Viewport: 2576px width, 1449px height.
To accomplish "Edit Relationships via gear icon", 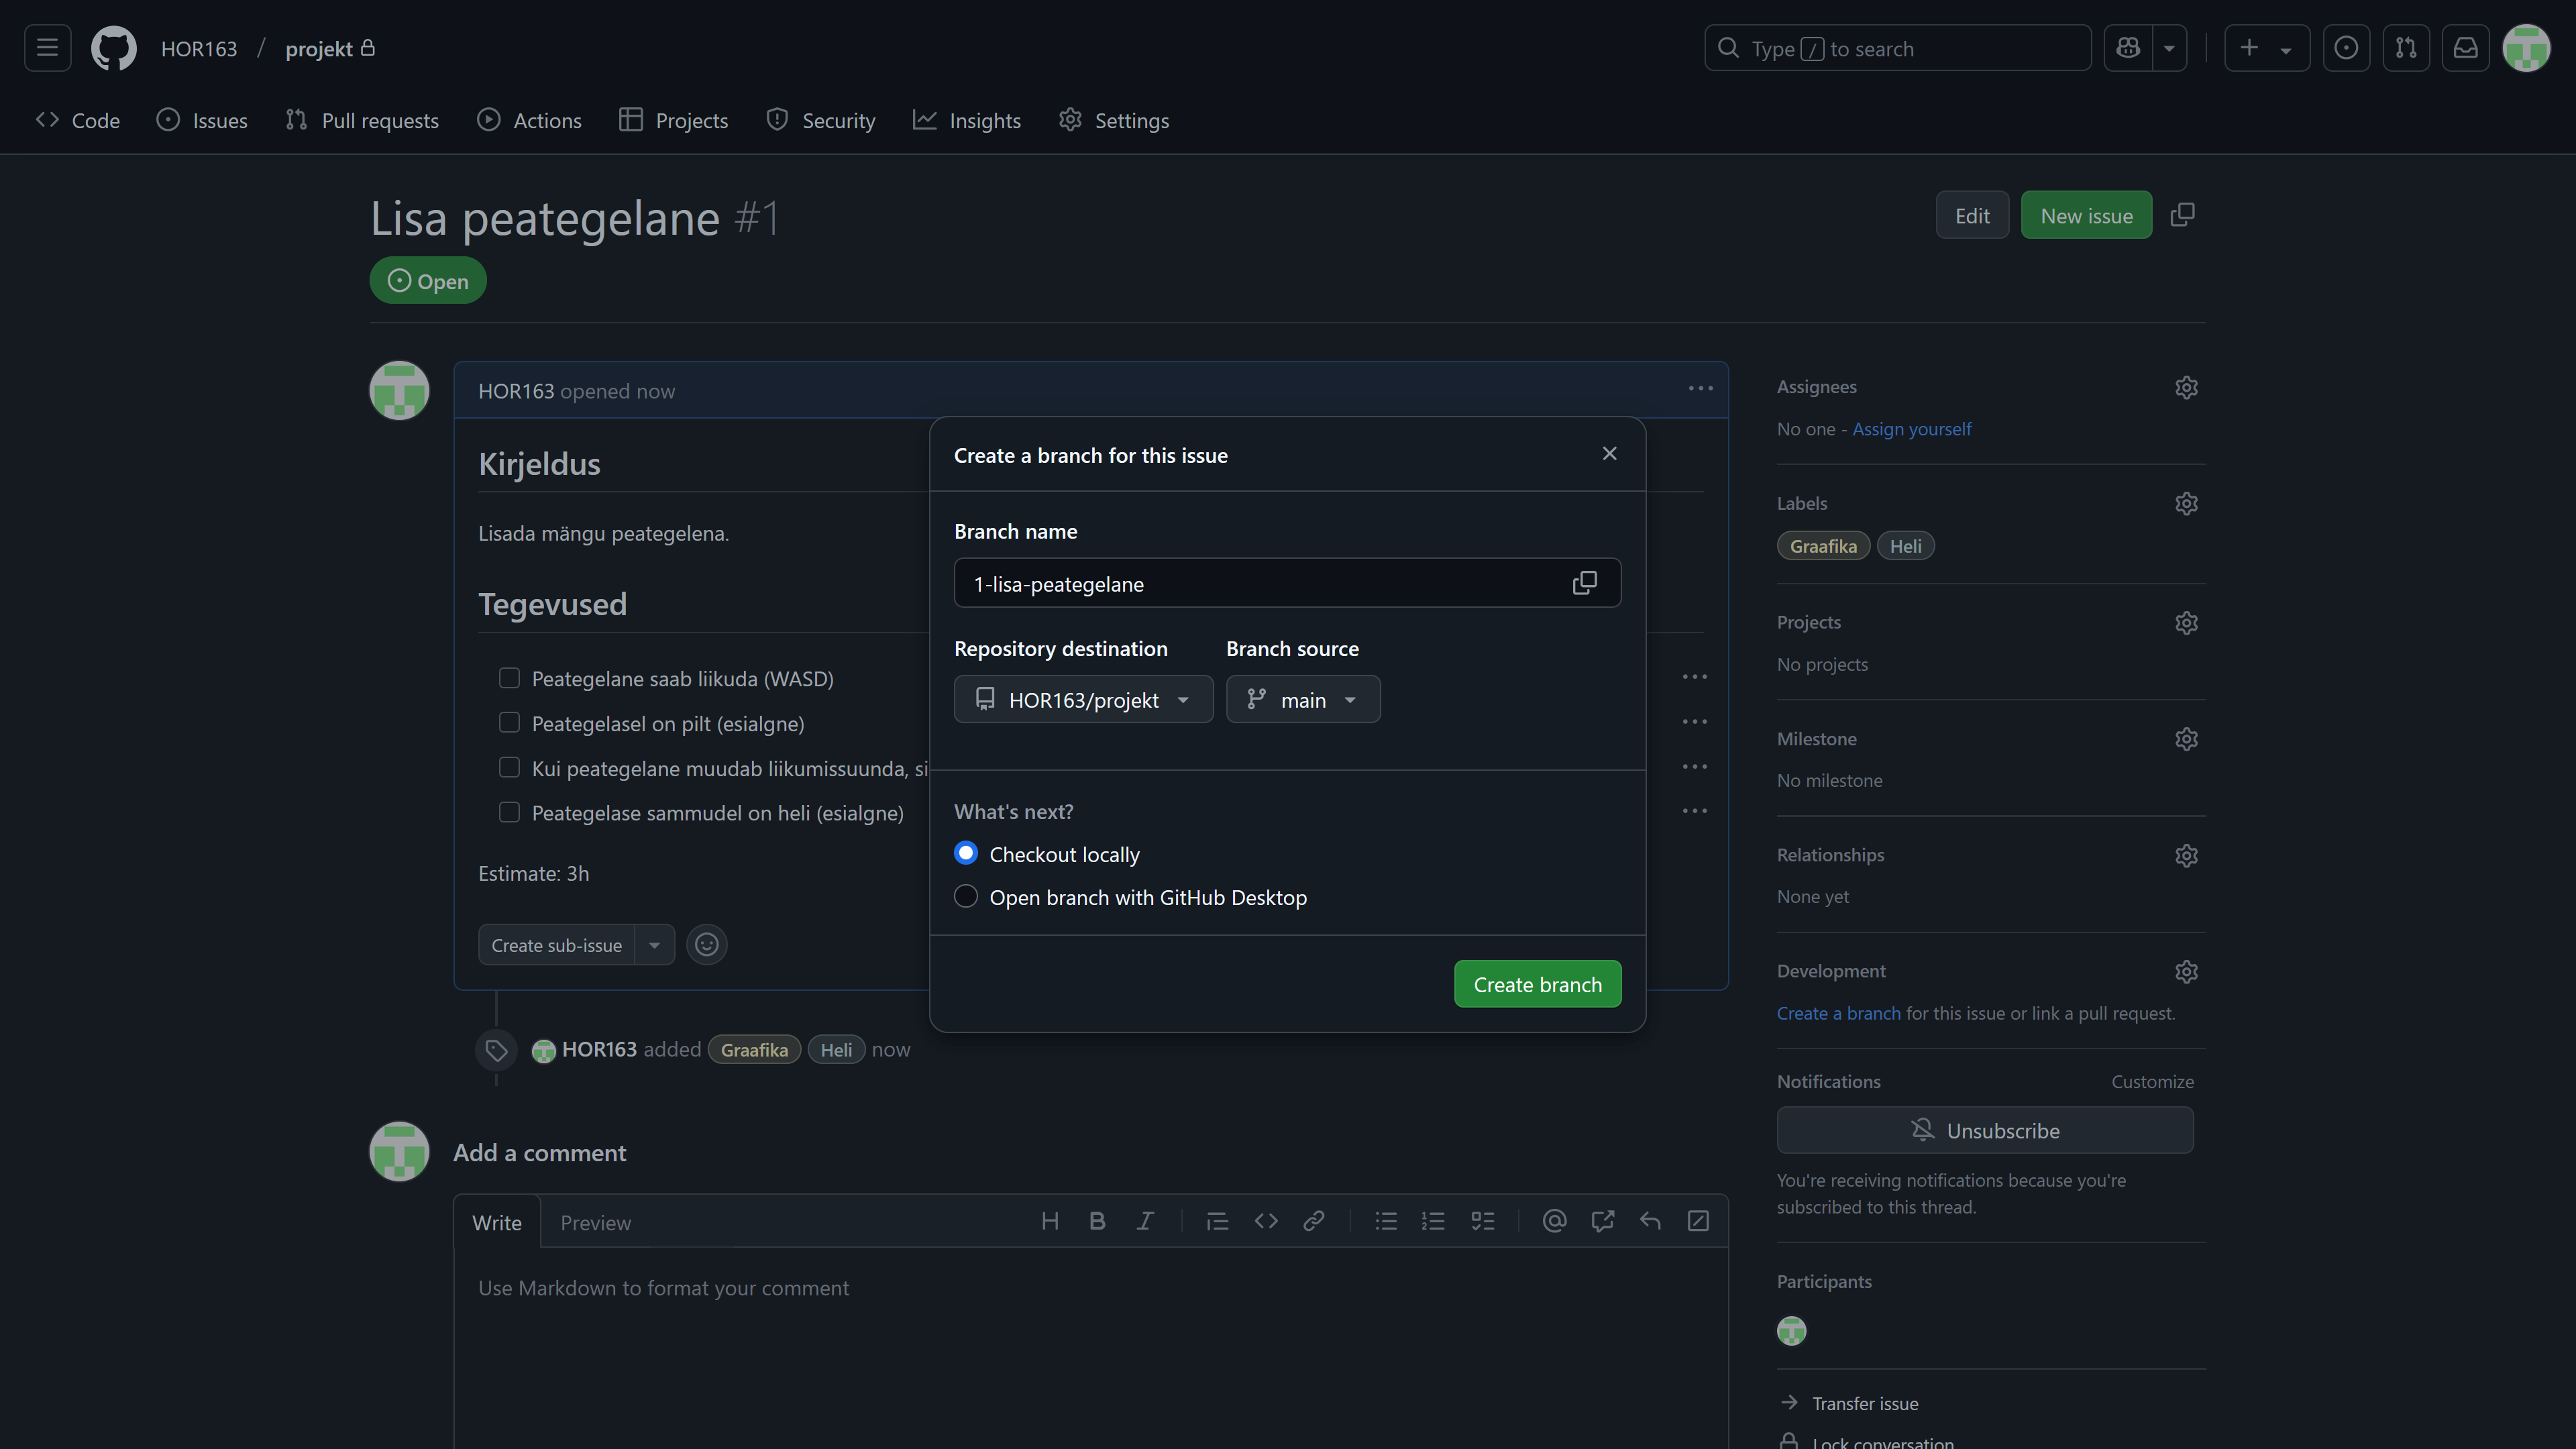I will tap(2186, 856).
